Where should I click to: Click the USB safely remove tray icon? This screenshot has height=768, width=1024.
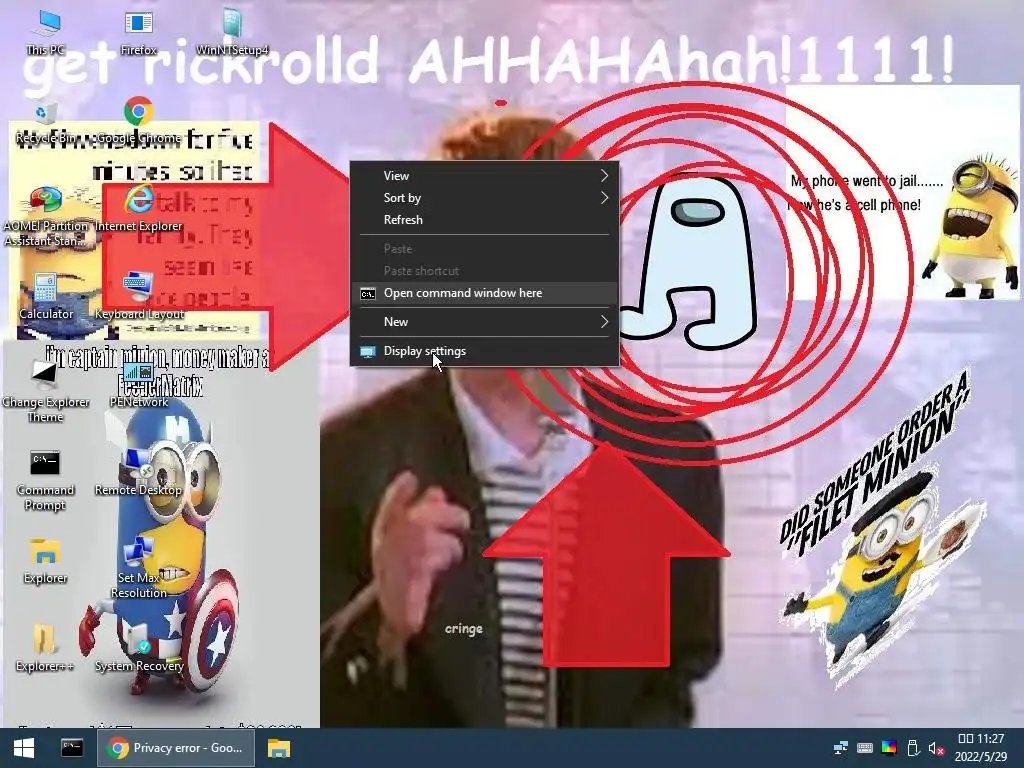(x=913, y=748)
